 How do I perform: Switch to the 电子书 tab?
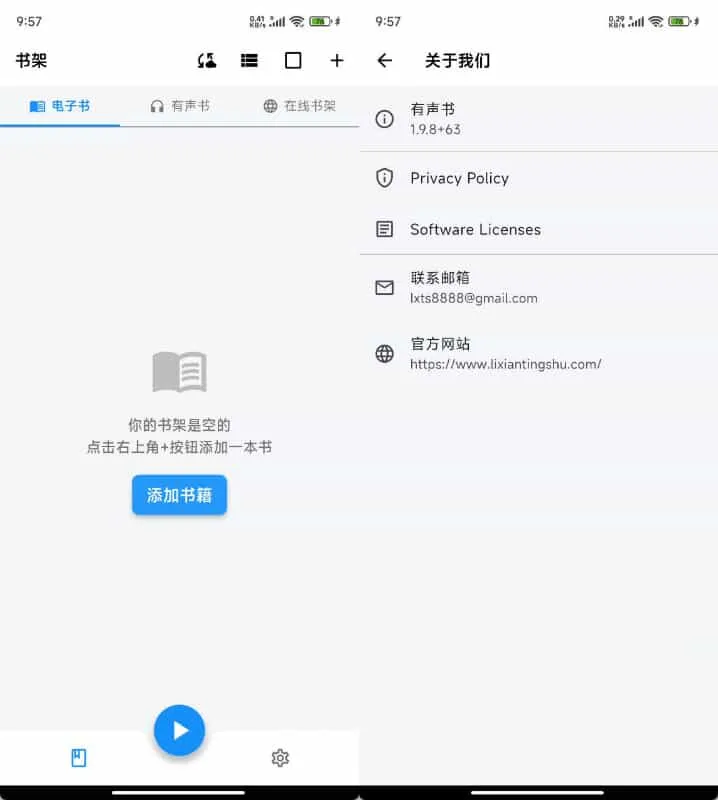coord(60,106)
